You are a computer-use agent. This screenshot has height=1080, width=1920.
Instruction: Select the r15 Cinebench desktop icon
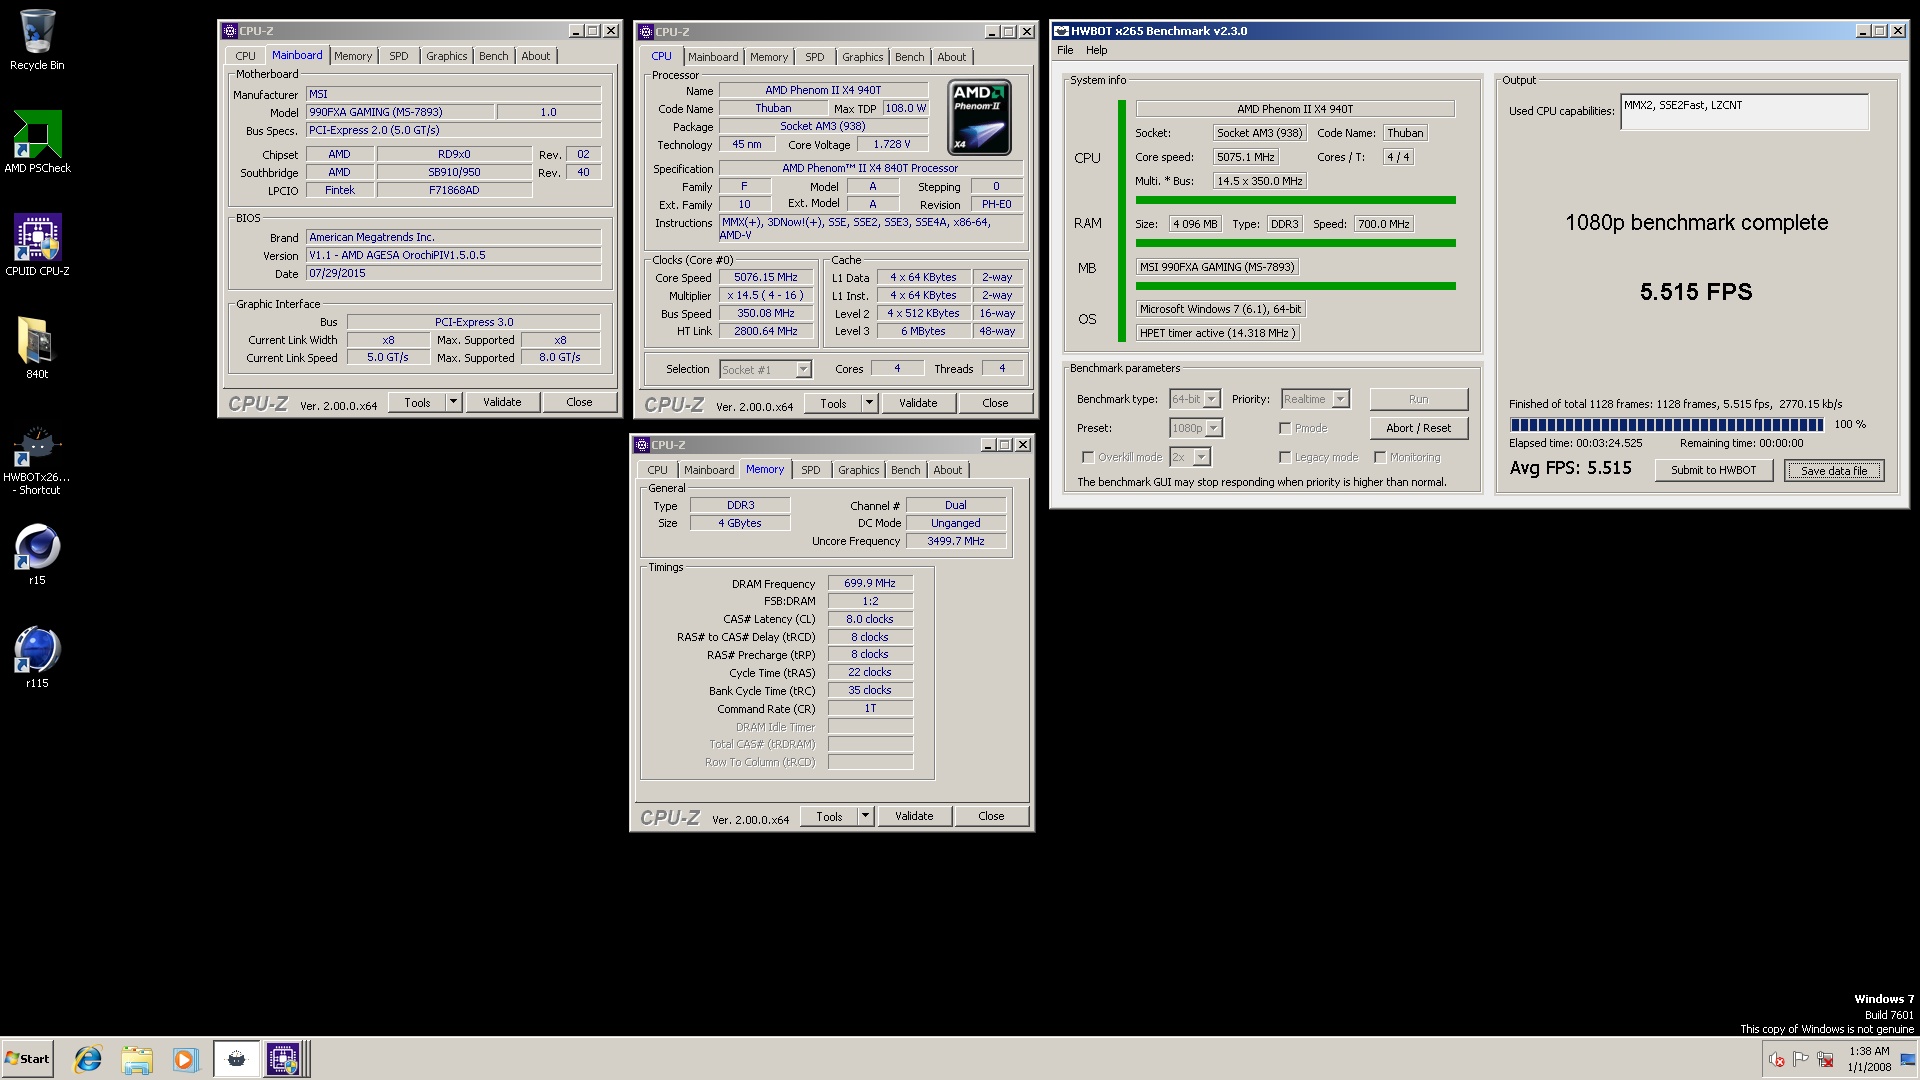tap(37, 554)
